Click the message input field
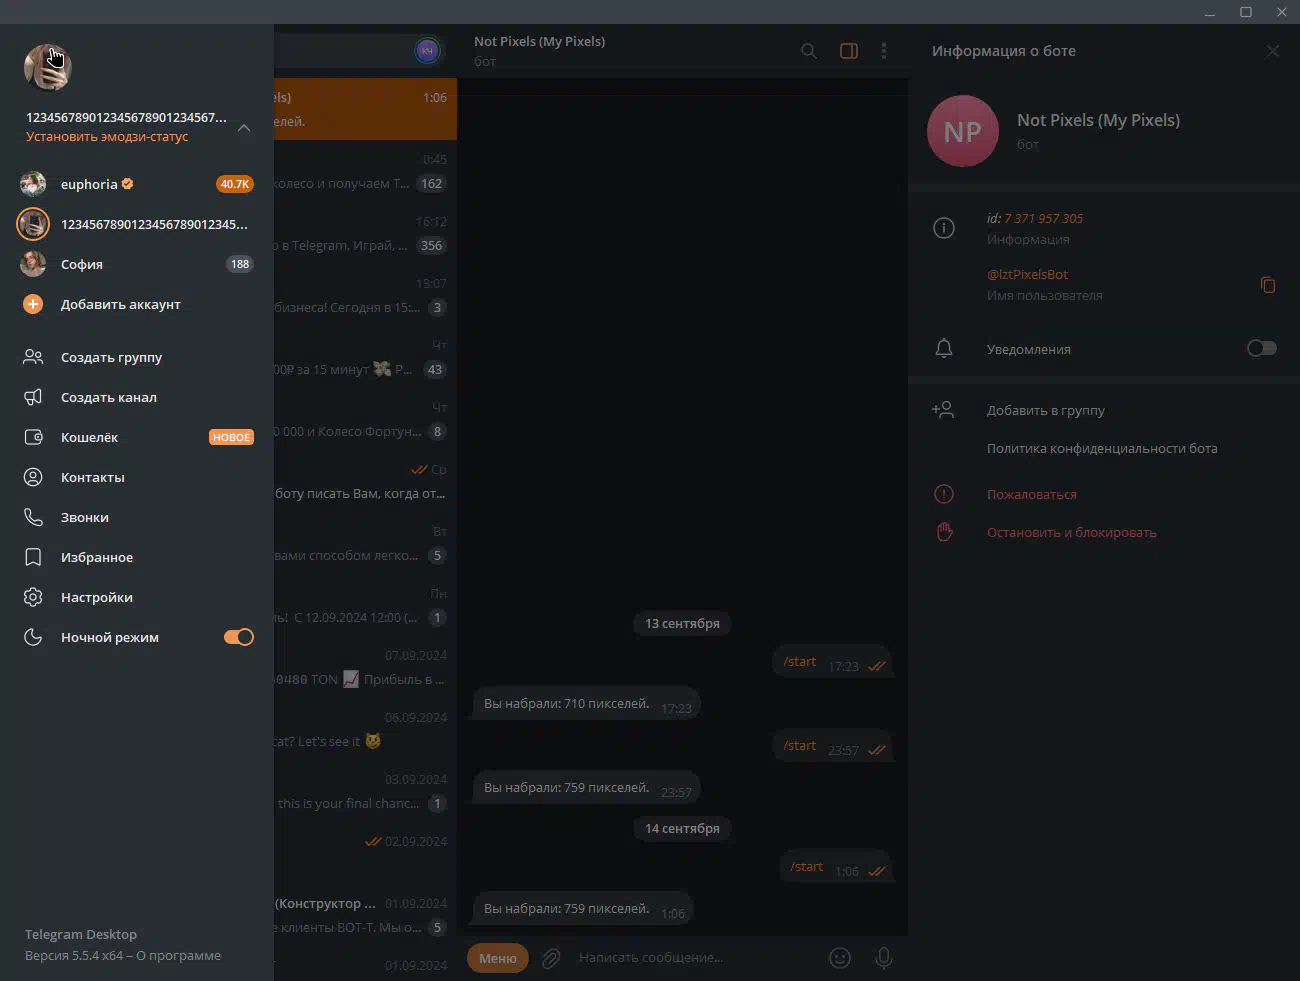Image resolution: width=1300 pixels, height=981 pixels. (690, 958)
